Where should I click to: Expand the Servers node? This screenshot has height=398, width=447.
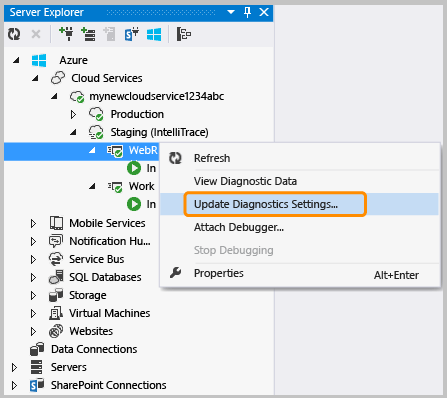(14, 367)
